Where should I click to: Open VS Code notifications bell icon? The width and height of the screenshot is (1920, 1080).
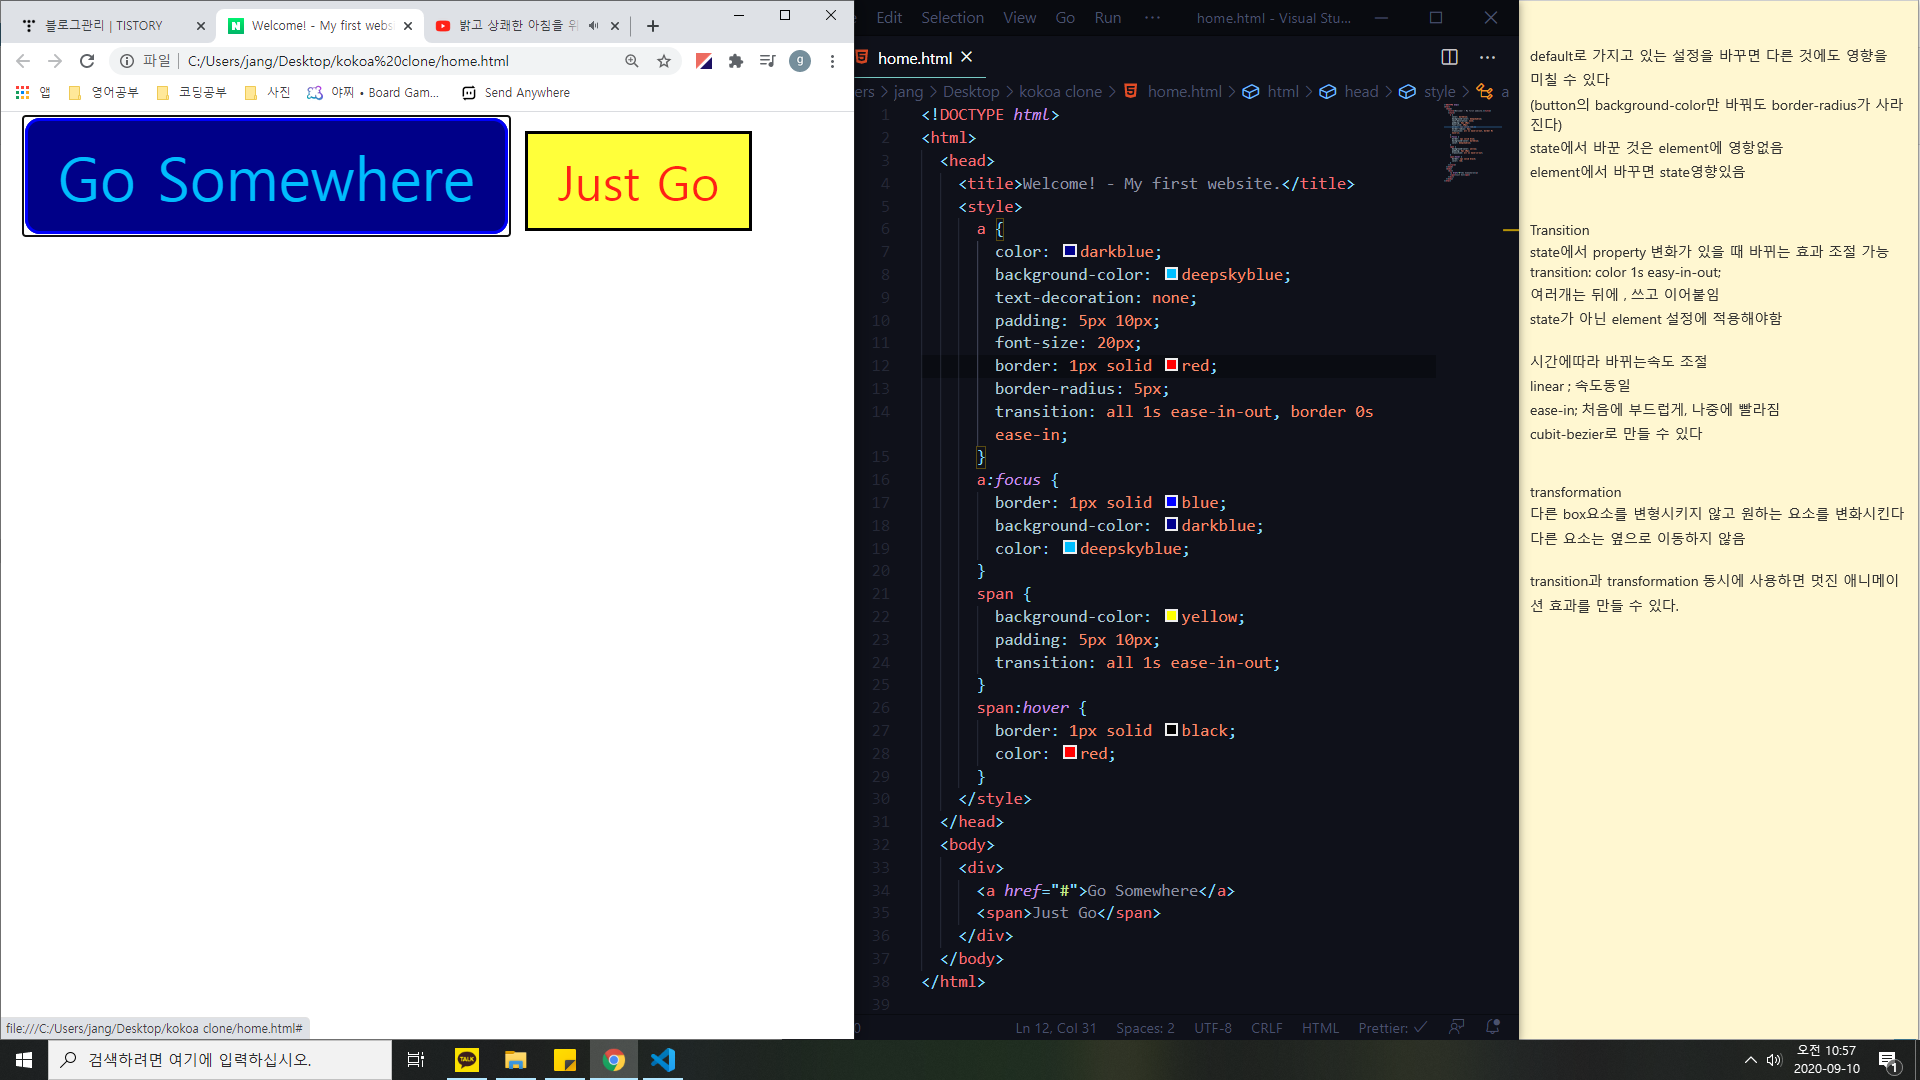click(x=1493, y=1027)
